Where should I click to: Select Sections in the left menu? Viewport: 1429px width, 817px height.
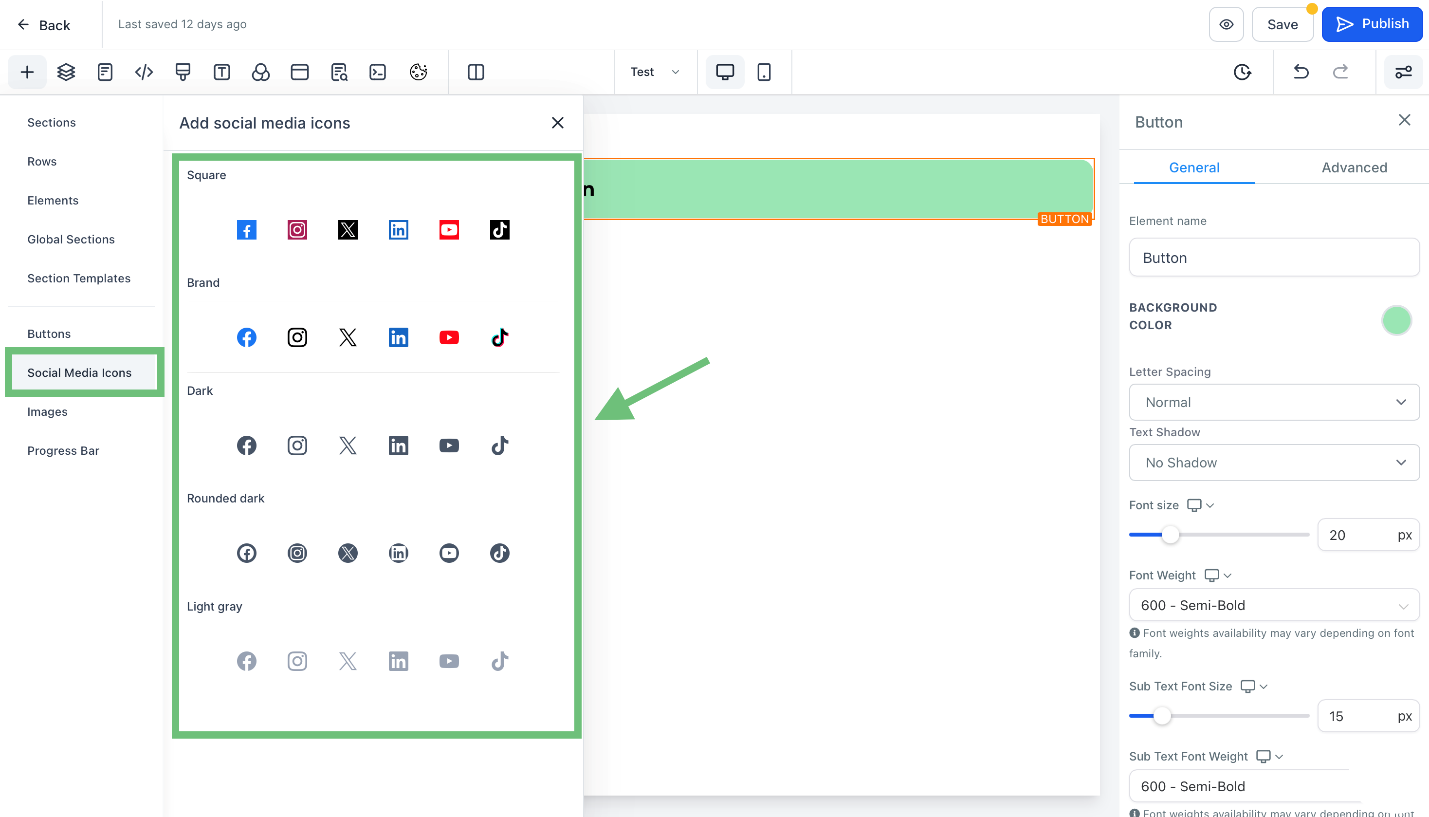(52, 122)
